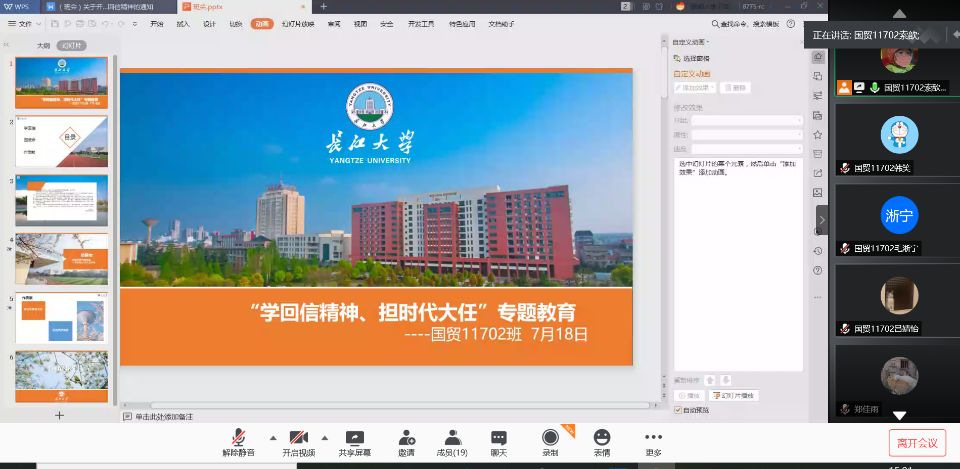Screen dimensions: 960x469
Task: Open the 表情 emoji reactions icon
Action: (x=601, y=438)
